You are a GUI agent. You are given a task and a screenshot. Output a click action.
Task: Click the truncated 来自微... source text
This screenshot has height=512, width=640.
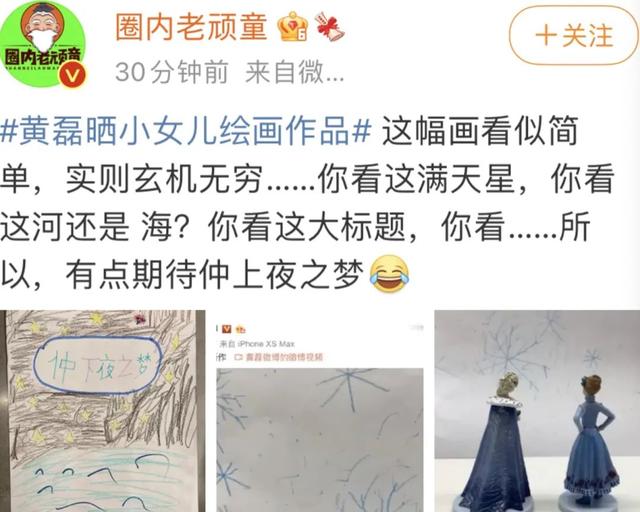(294, 72)
